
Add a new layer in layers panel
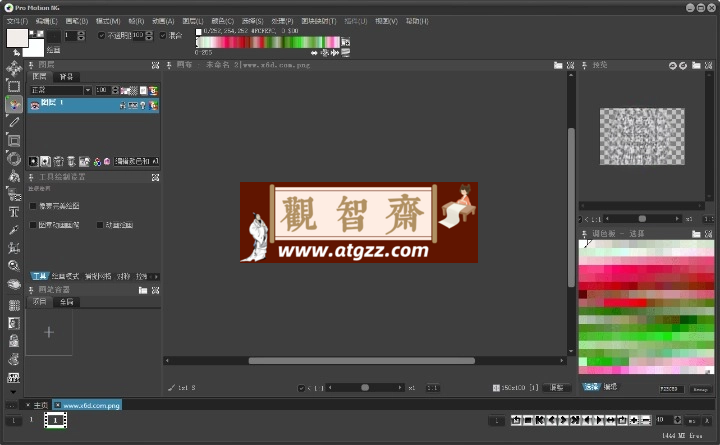34,161
